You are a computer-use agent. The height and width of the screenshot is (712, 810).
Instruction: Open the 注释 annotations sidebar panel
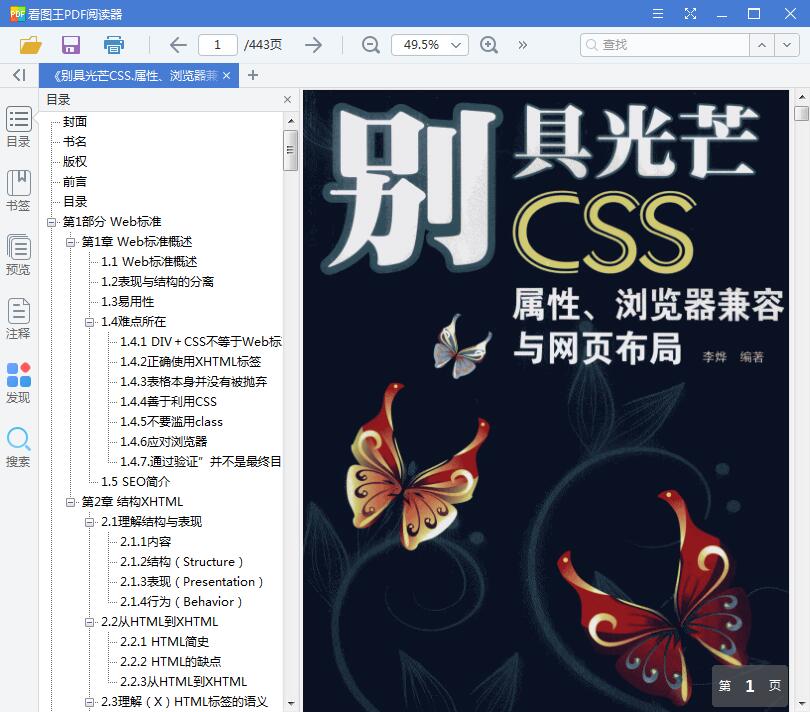pos(19,319)
